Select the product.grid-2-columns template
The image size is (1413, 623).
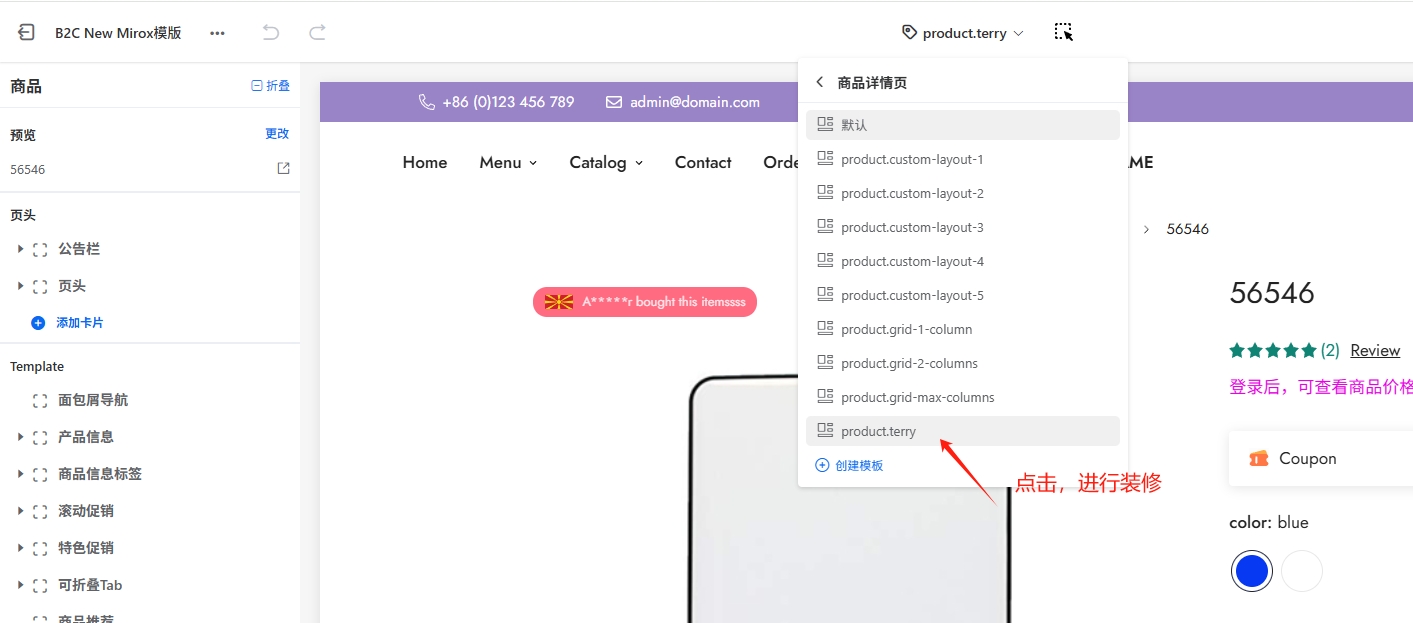[x=909, y=364]
